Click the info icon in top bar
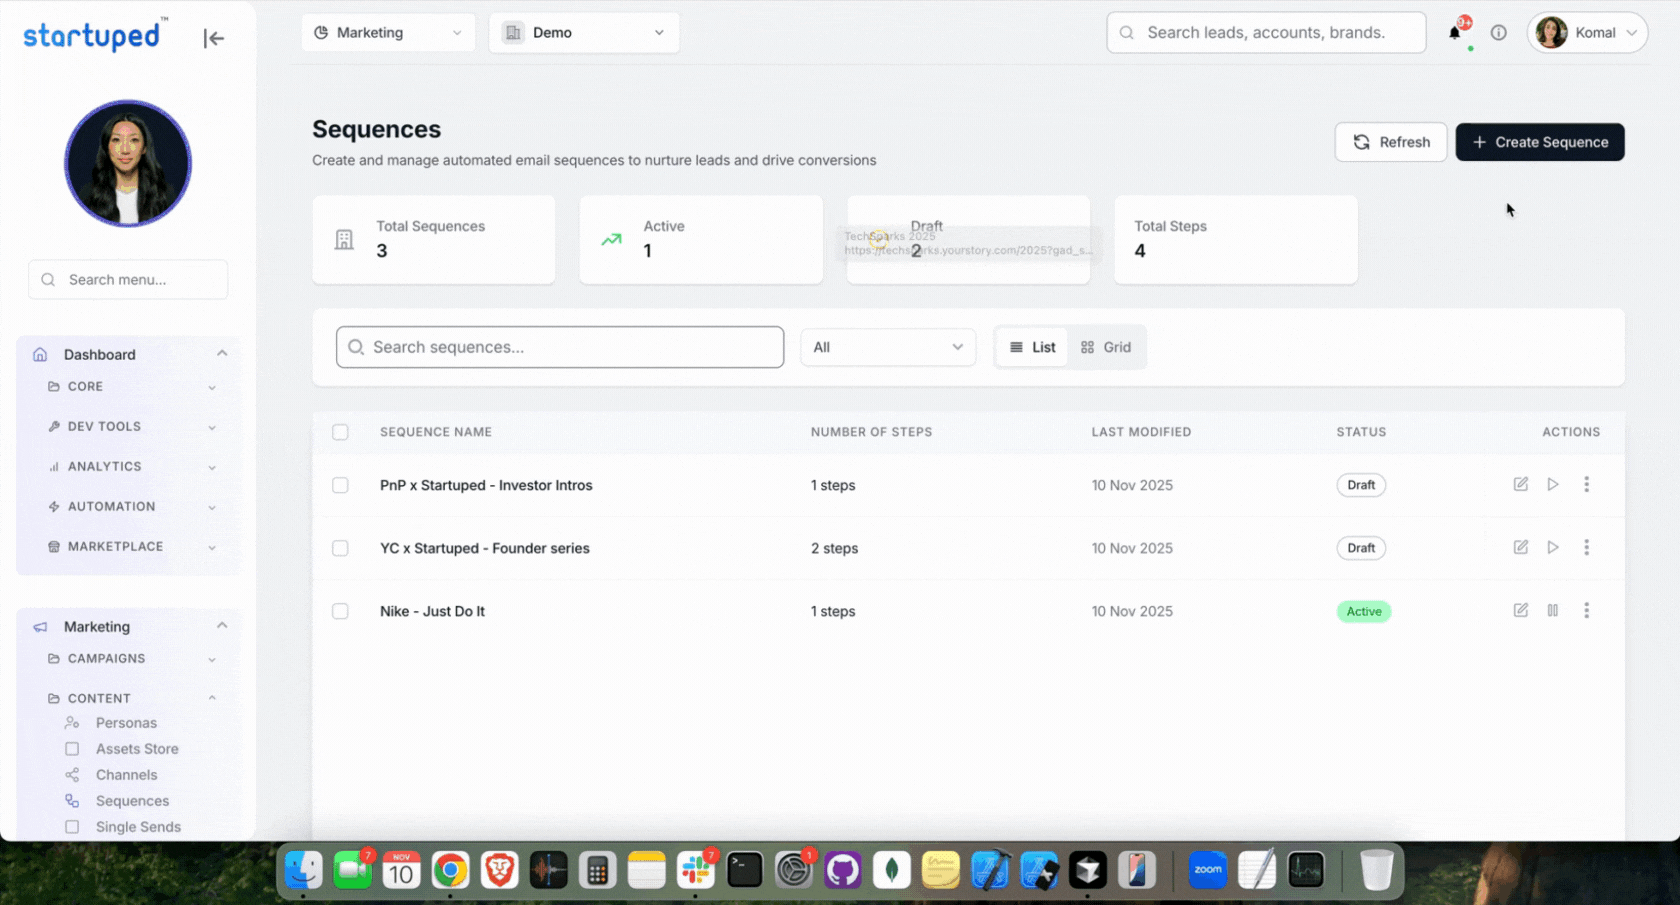This screenshot has width=1680, height=905. (x=1498, y=33)
